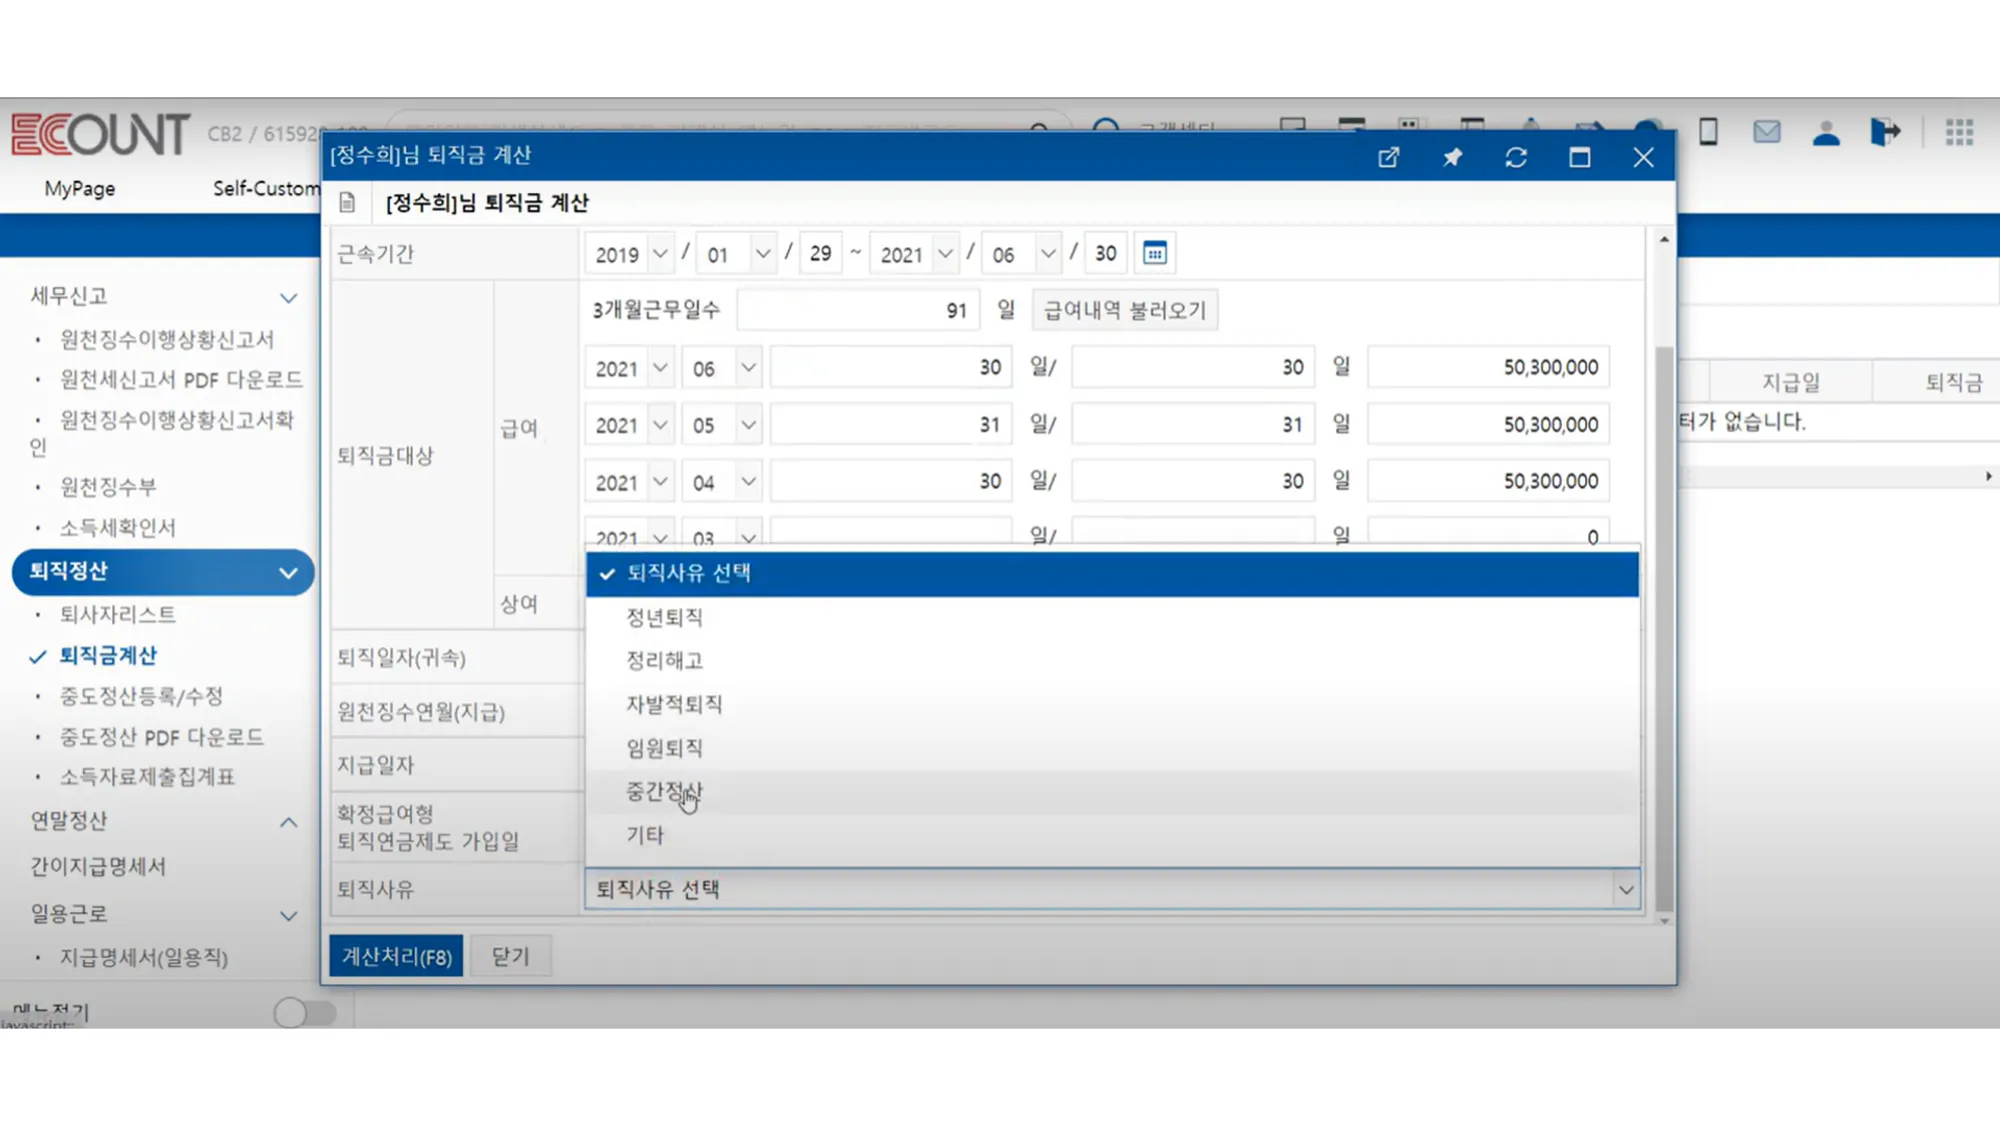
Task: Open Self-Custom tab
Action: pos(267,188)
